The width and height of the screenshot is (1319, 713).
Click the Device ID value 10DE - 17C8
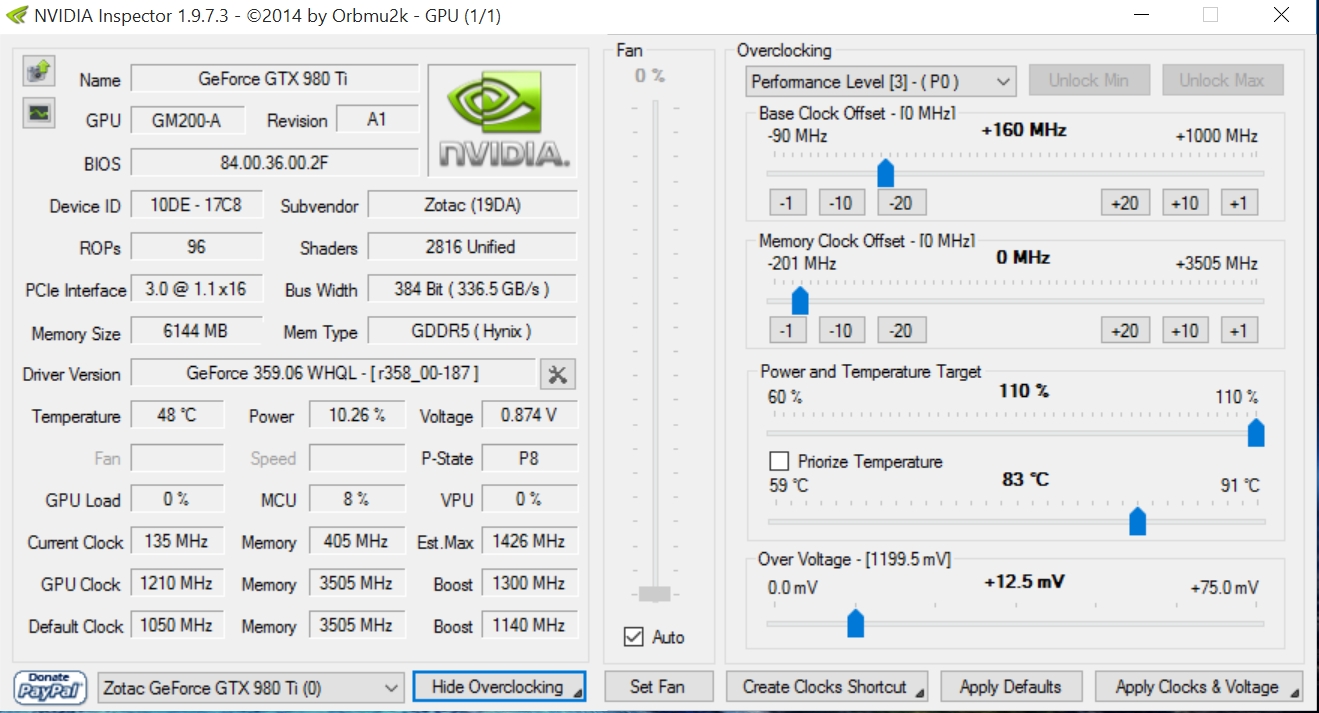coord(197,205)
